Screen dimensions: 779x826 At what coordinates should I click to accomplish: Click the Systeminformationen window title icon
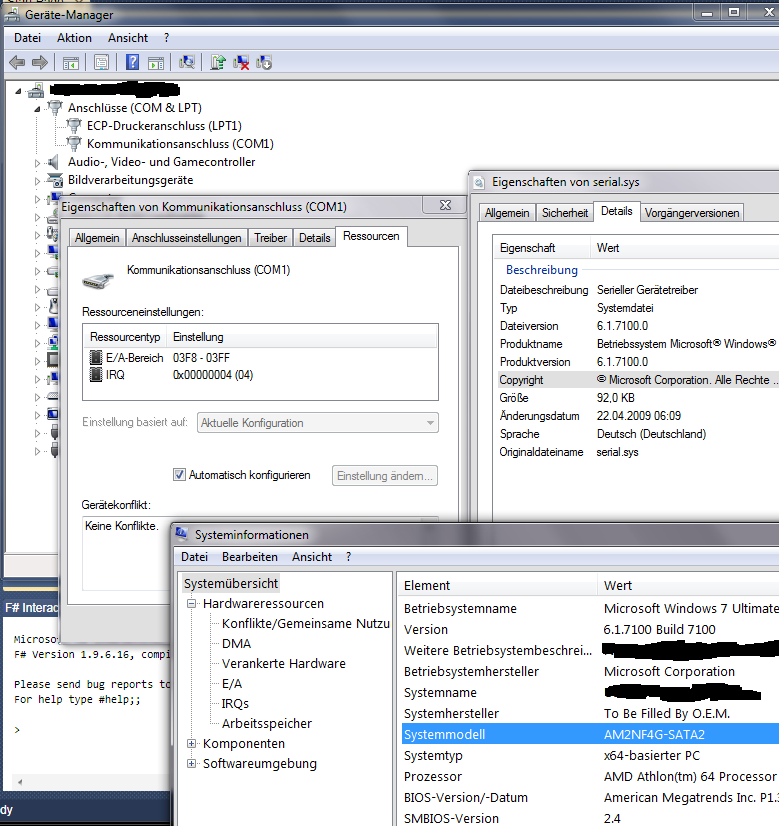[x=182, y=534]
